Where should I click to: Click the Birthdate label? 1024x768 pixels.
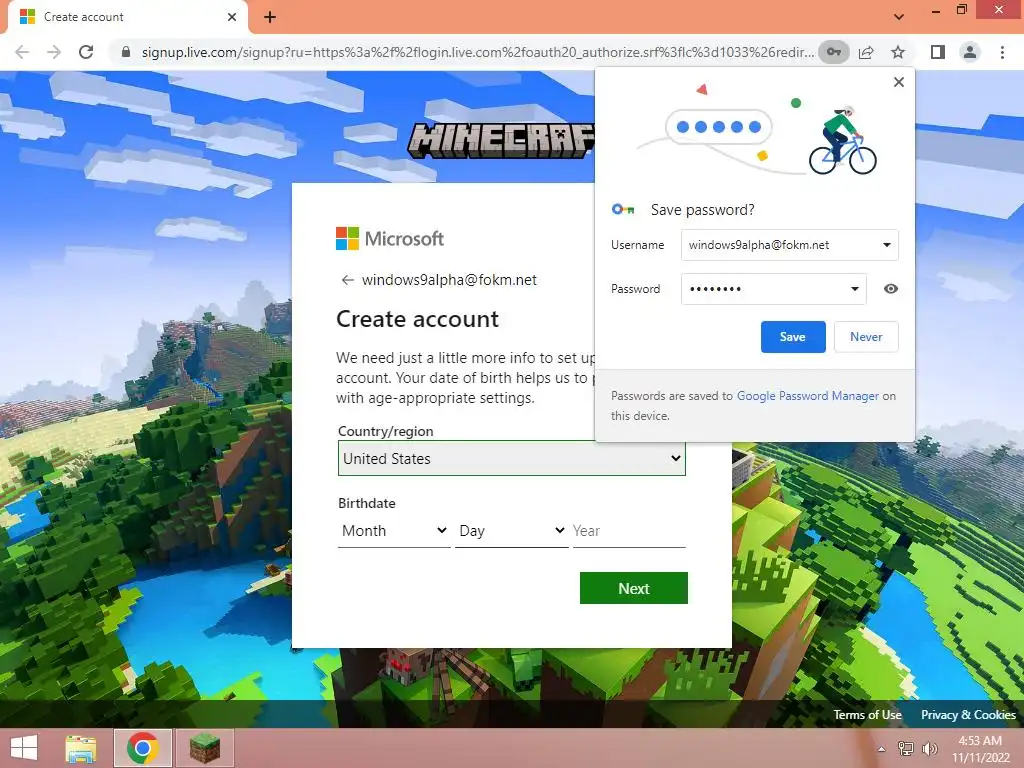(367, 504)
